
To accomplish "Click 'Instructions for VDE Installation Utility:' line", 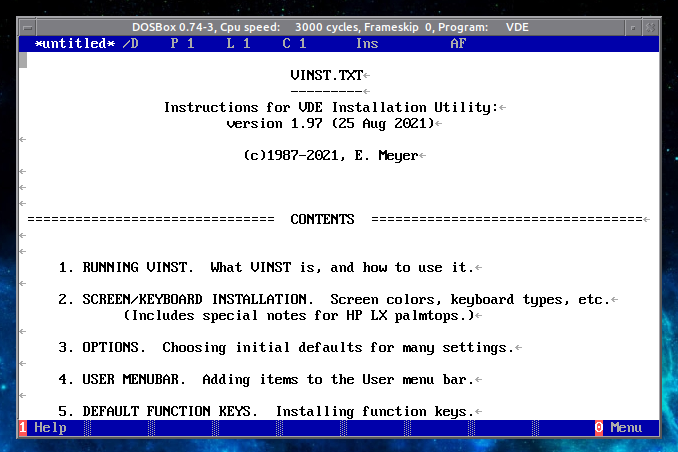I will (x=331, y=107).
